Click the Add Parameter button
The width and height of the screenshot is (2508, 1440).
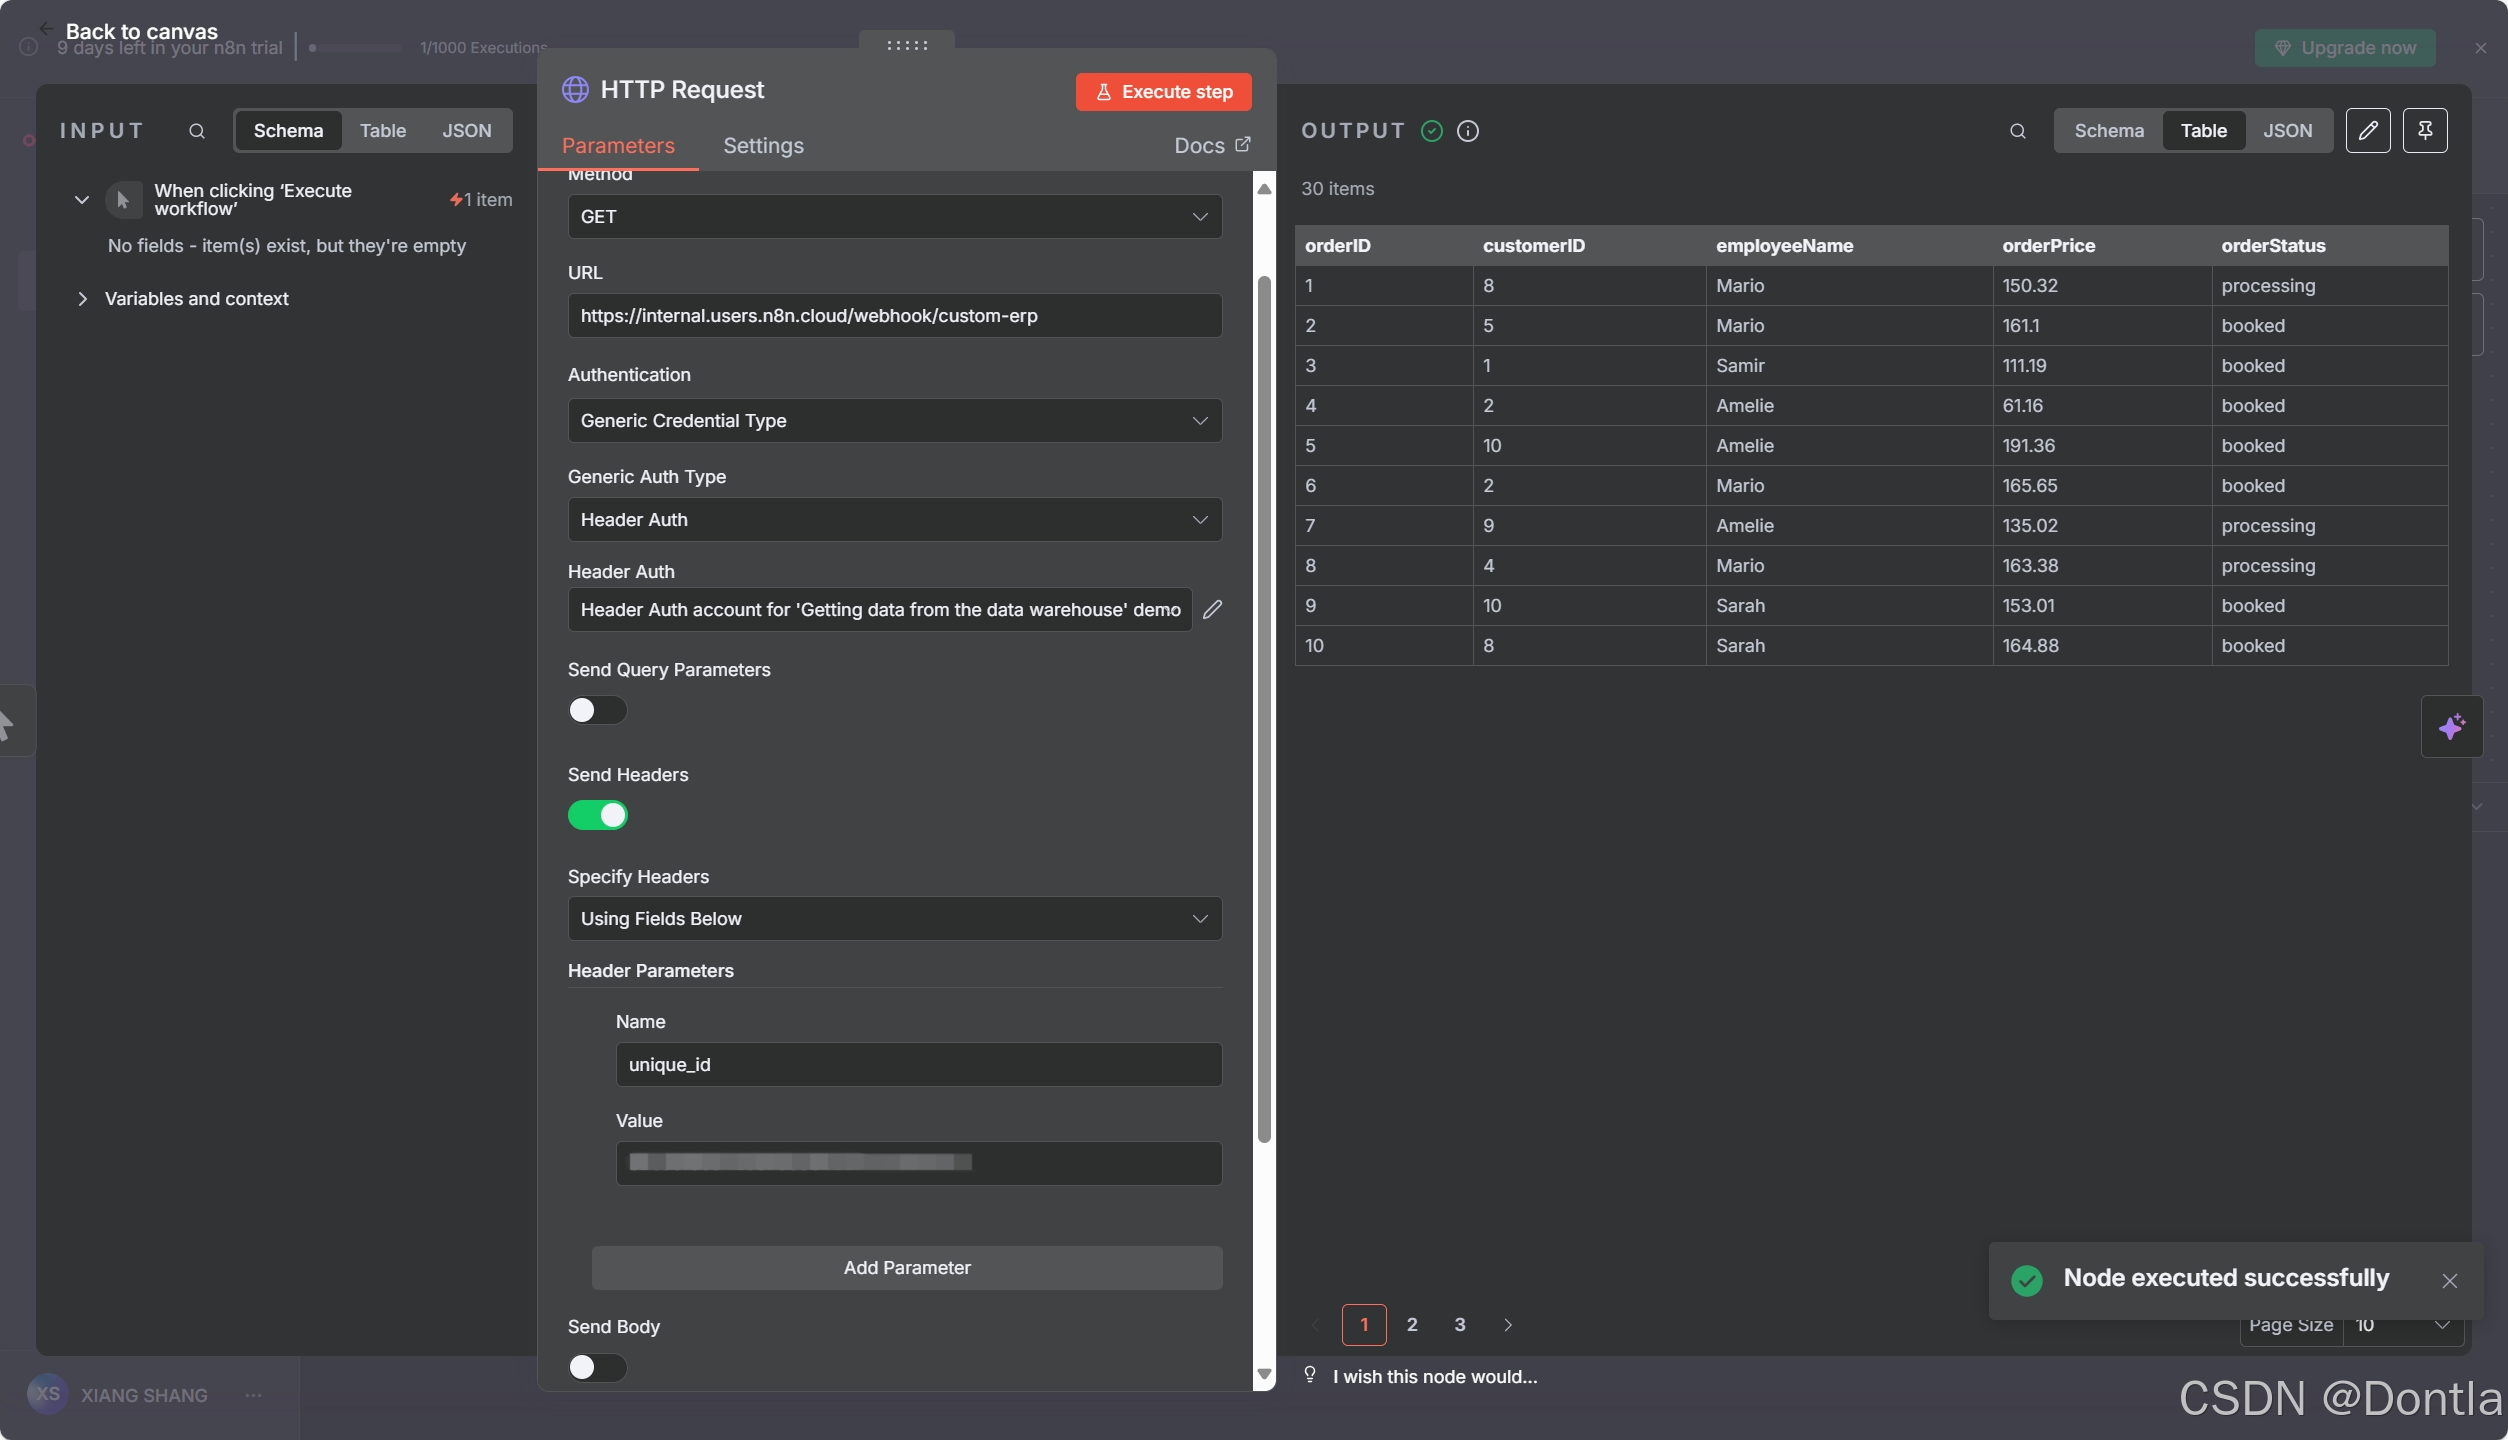coord(907,1268)
